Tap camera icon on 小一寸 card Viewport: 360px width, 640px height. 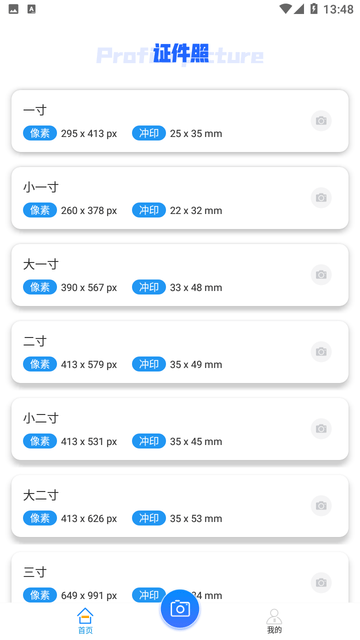[321, 198]
